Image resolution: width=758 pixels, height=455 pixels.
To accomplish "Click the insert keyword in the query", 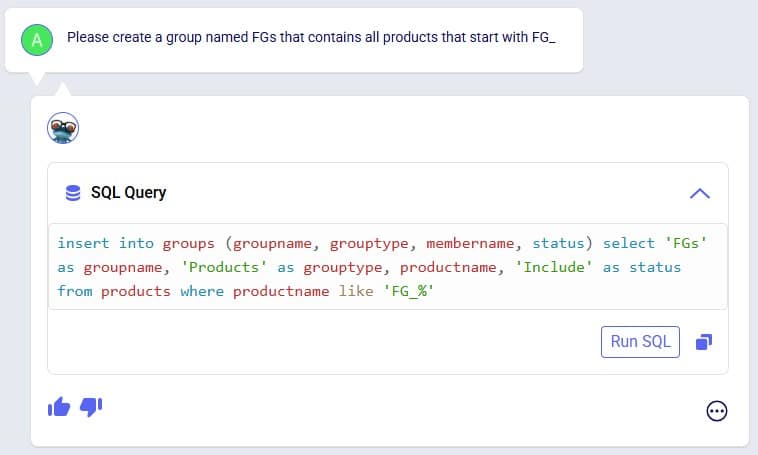I will 83,243.
